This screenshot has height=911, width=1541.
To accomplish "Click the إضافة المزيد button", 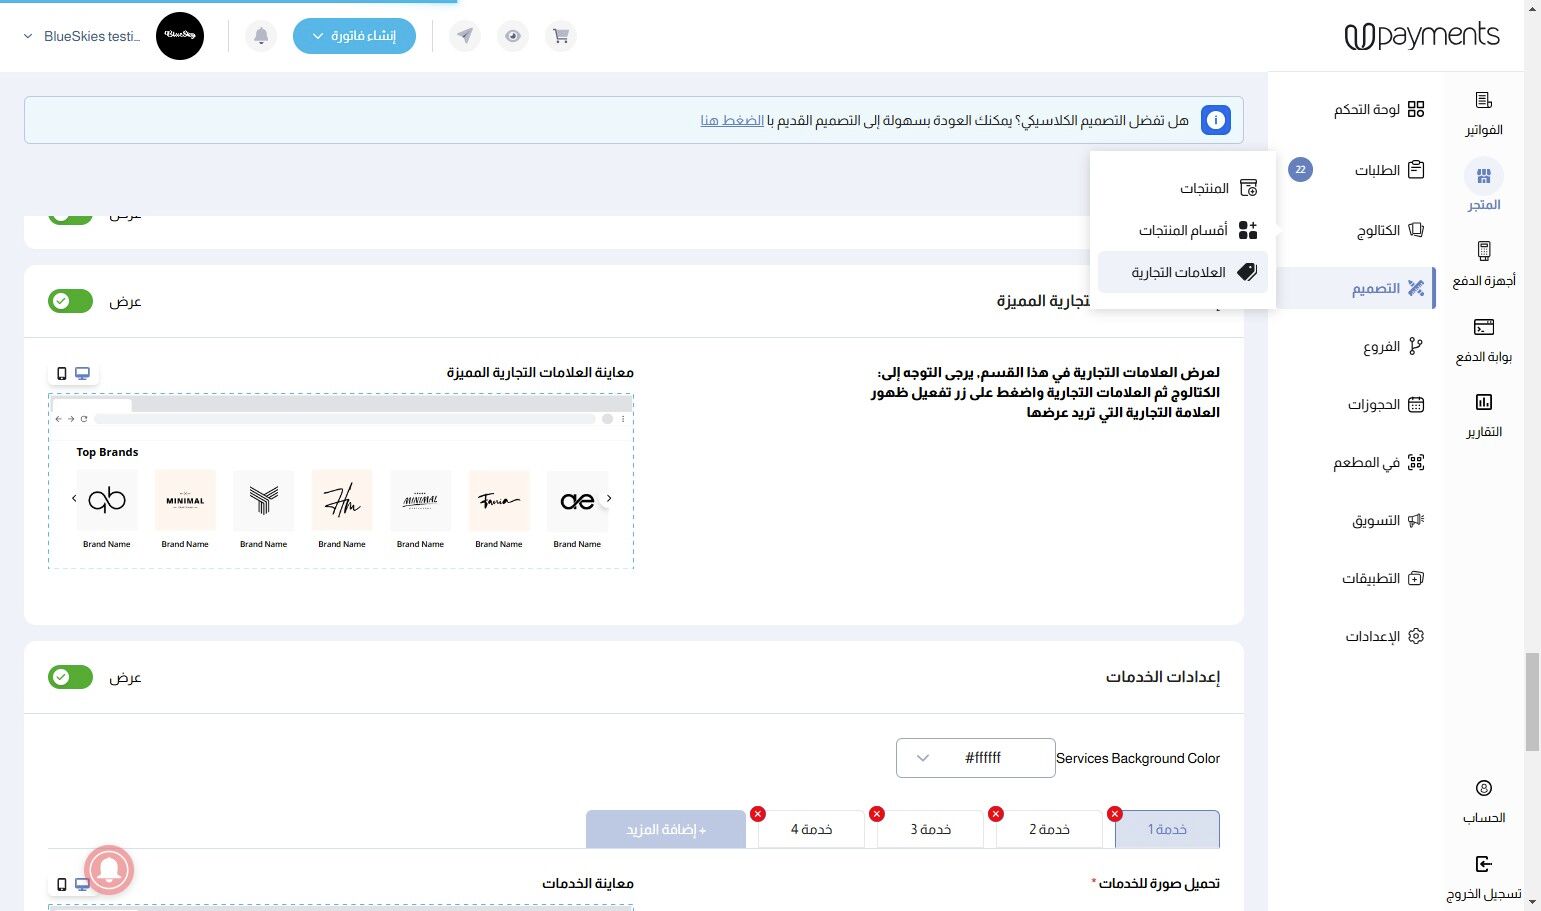I will 666,829.
